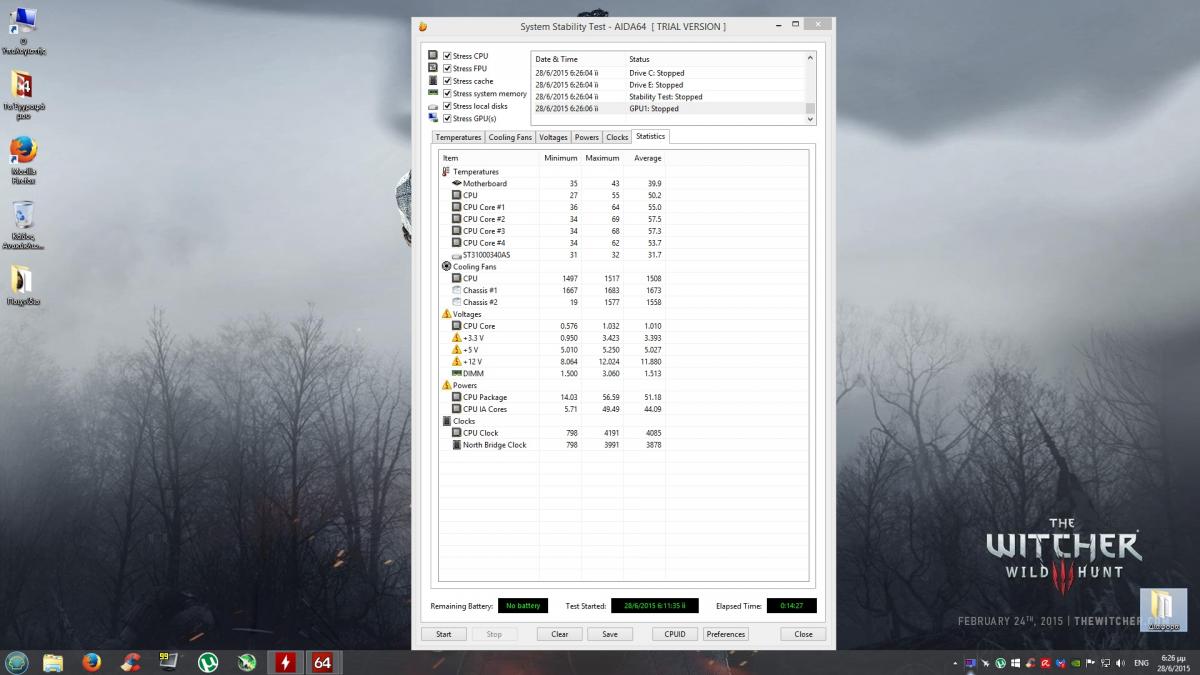This screenshot has width=1200, height=675.
Task: Uncheck Stress system memory
Action: click(x=447, y=94)
